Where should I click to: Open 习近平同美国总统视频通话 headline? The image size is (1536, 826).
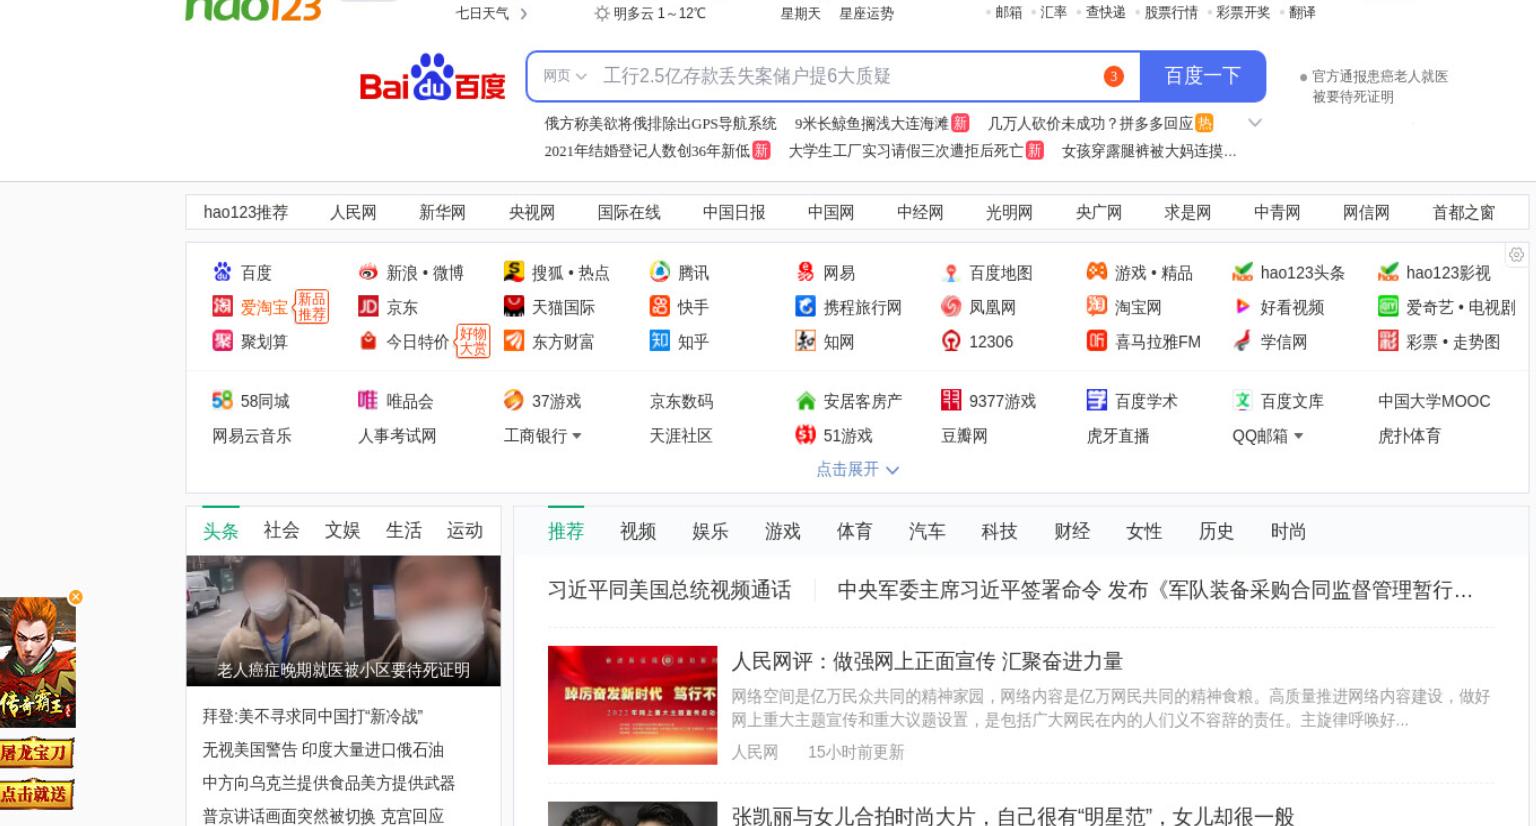[669, 590]
